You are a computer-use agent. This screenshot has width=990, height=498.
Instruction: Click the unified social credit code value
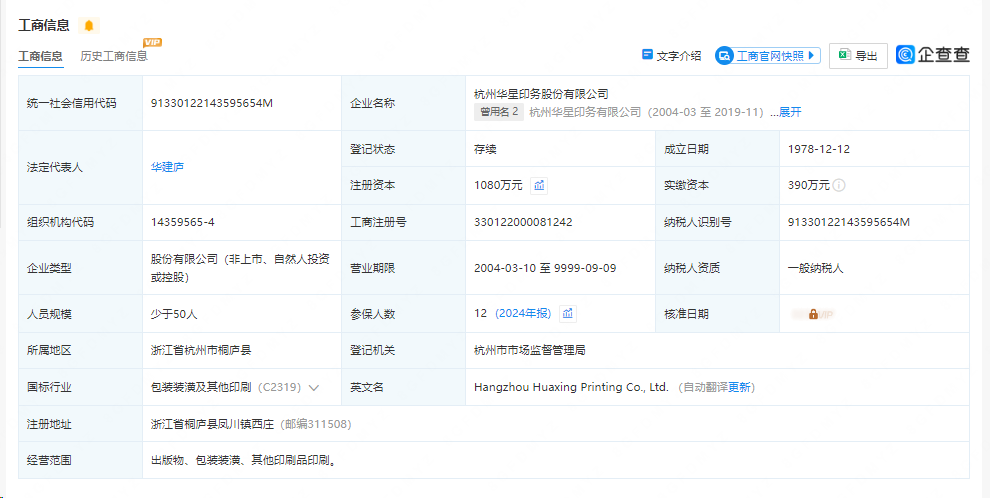tap(212, 103)
